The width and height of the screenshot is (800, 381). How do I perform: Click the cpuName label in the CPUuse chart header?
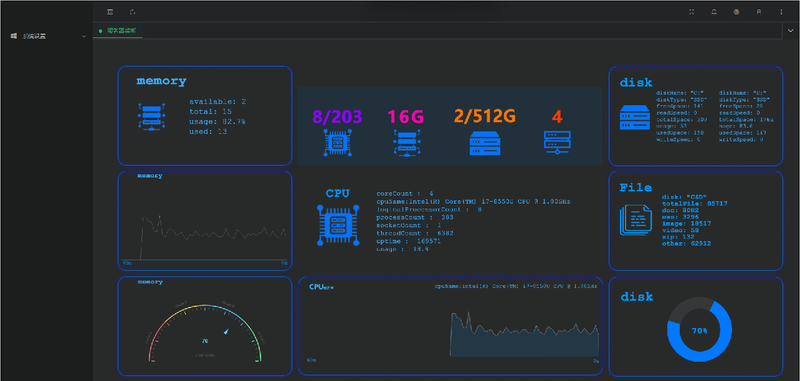click(516, 287)
